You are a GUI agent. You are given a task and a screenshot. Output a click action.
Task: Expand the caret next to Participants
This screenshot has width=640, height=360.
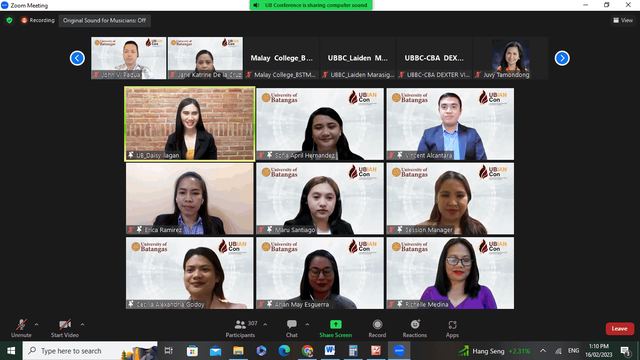[x=265, y=324]
